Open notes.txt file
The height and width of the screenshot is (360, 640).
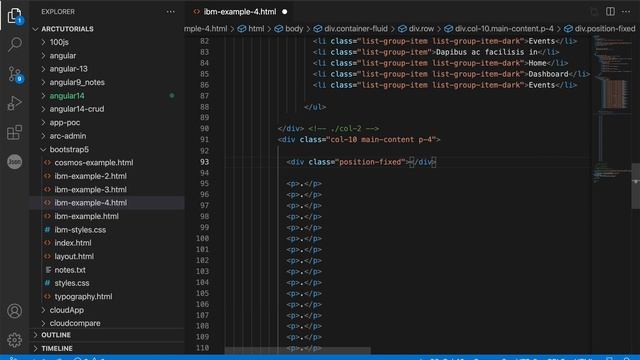tap(70, 270)
